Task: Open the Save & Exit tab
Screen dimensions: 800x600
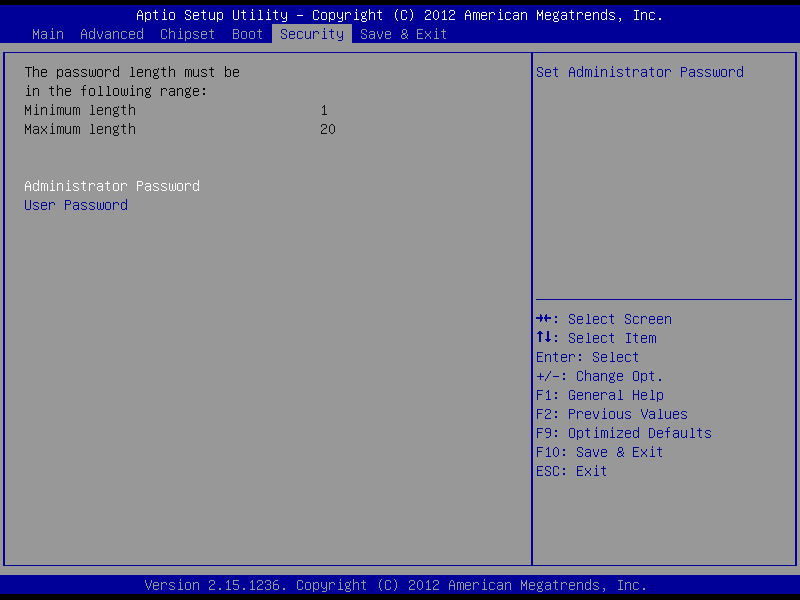Action: click(x=404, y=34)
